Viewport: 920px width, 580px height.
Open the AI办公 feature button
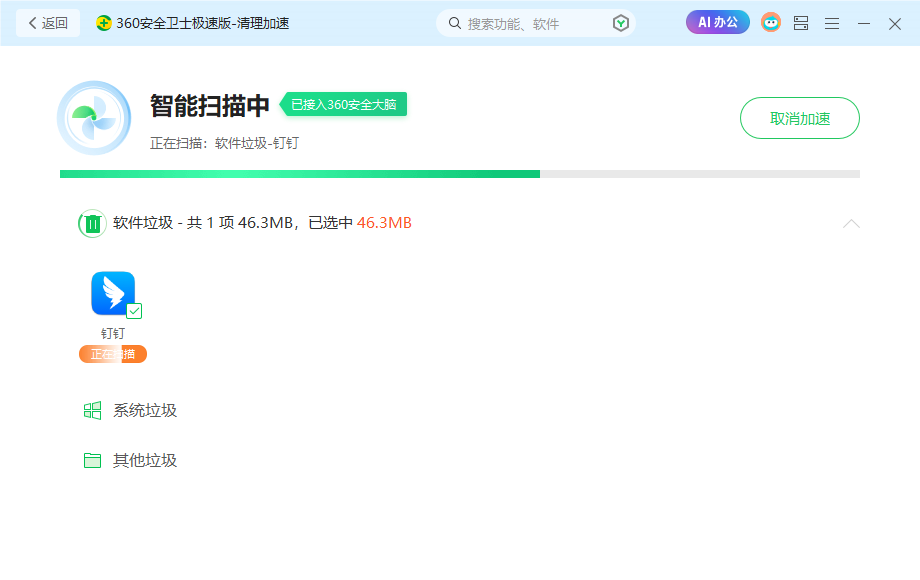(x=717, y=21)
